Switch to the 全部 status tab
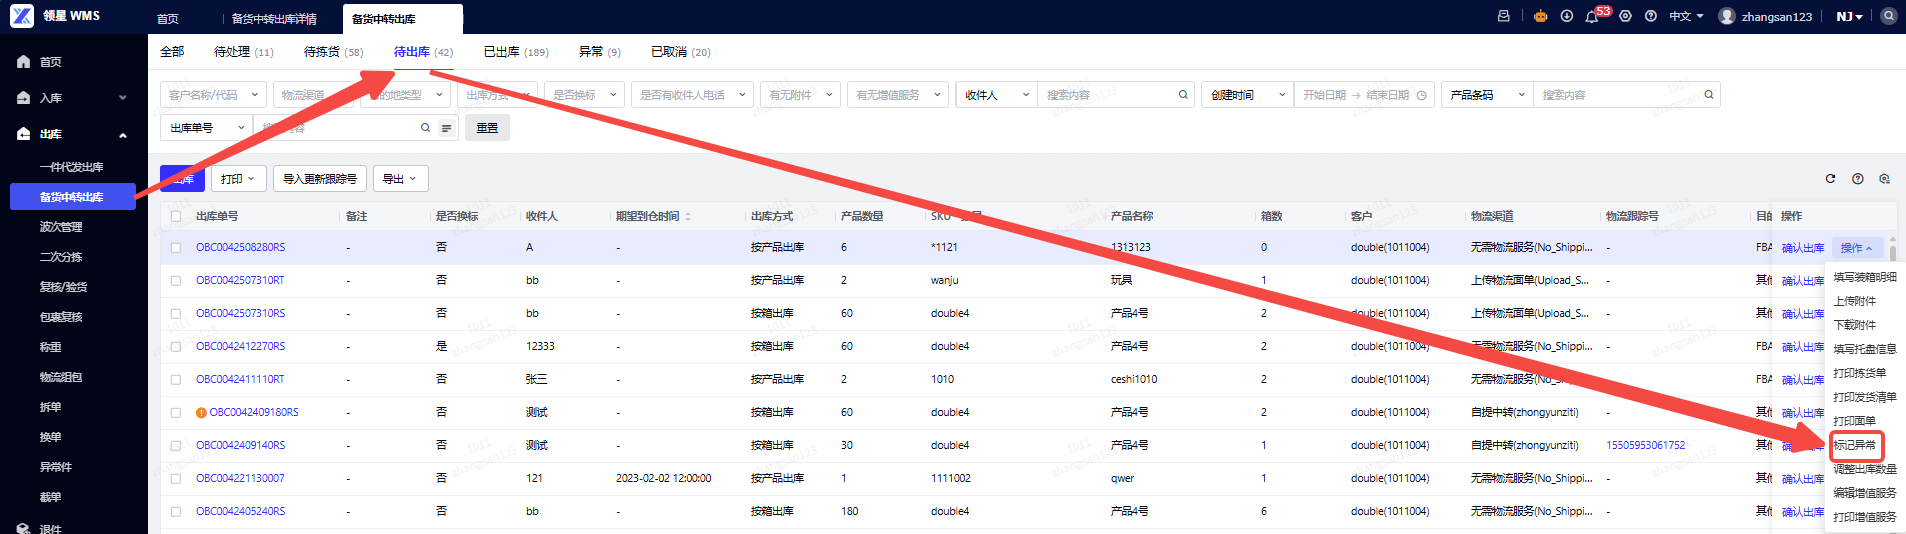The width and height of the screenshot is (1906, 534). point(172,52)
